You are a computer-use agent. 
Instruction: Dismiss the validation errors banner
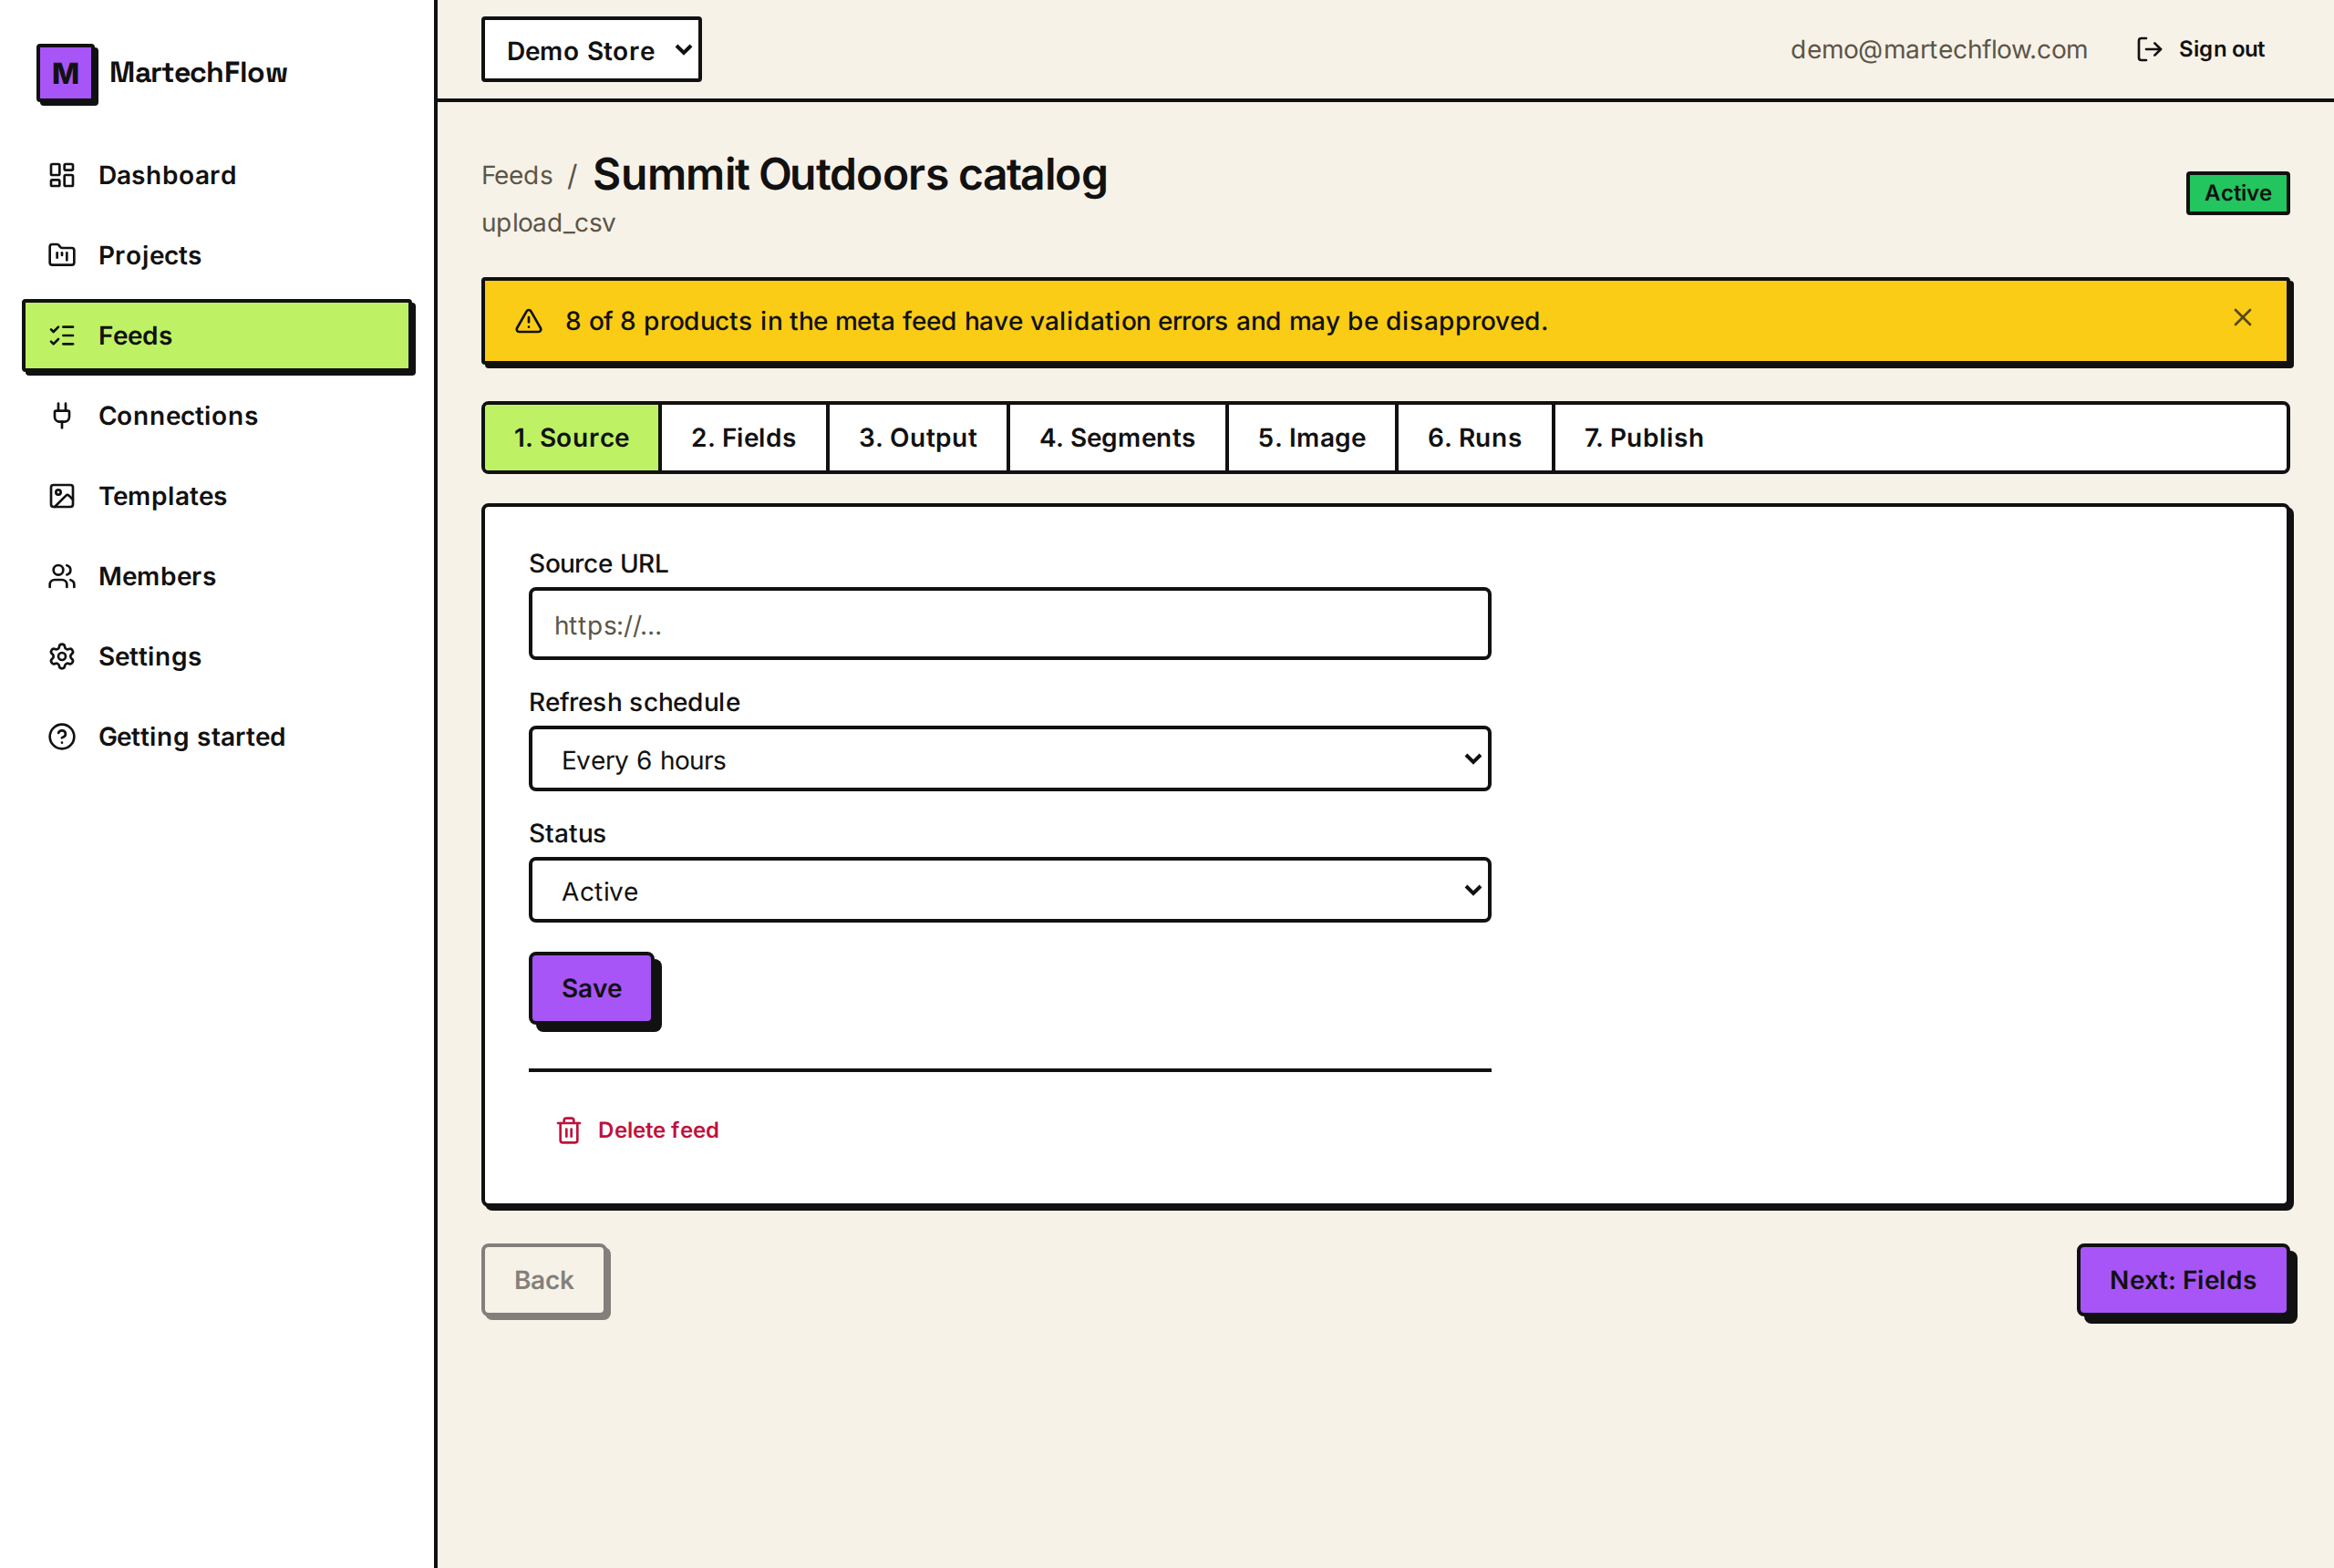point(2243,317)
